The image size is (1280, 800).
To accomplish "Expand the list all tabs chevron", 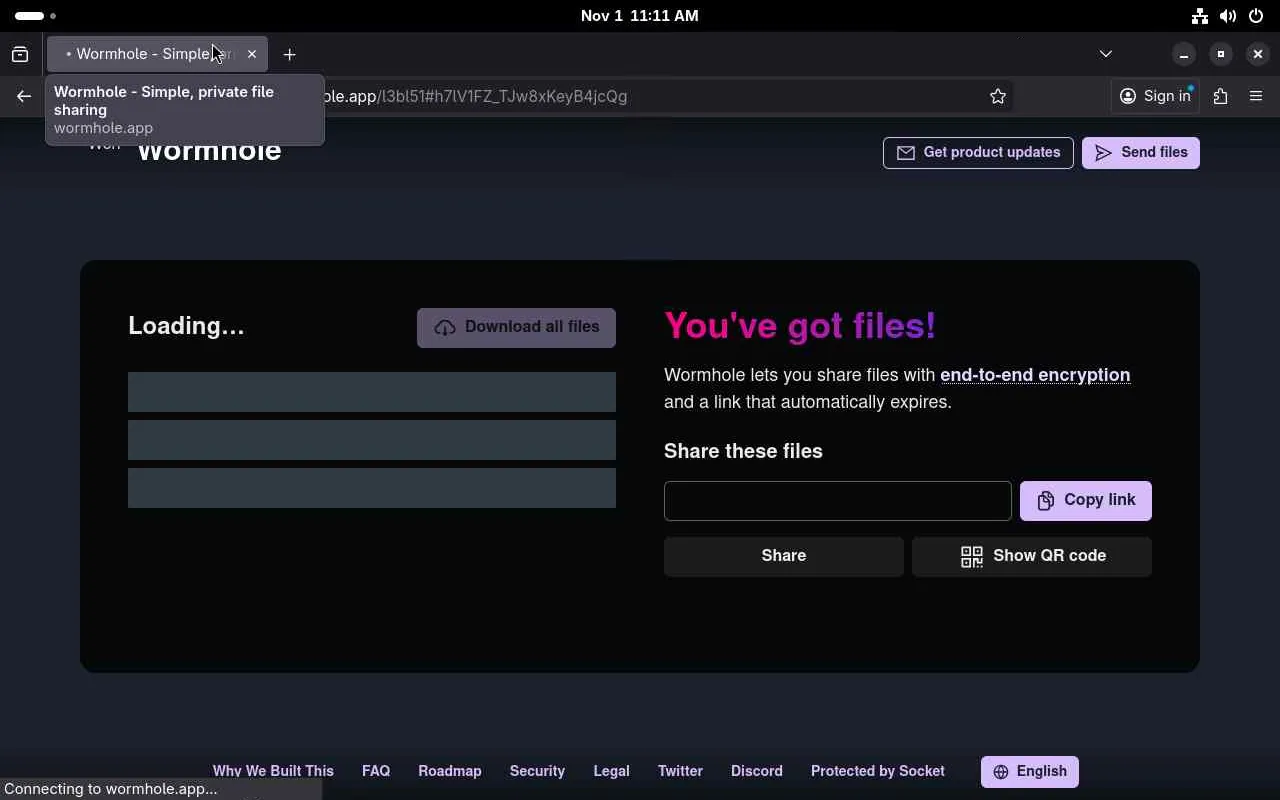I will tap(1106, 54).
